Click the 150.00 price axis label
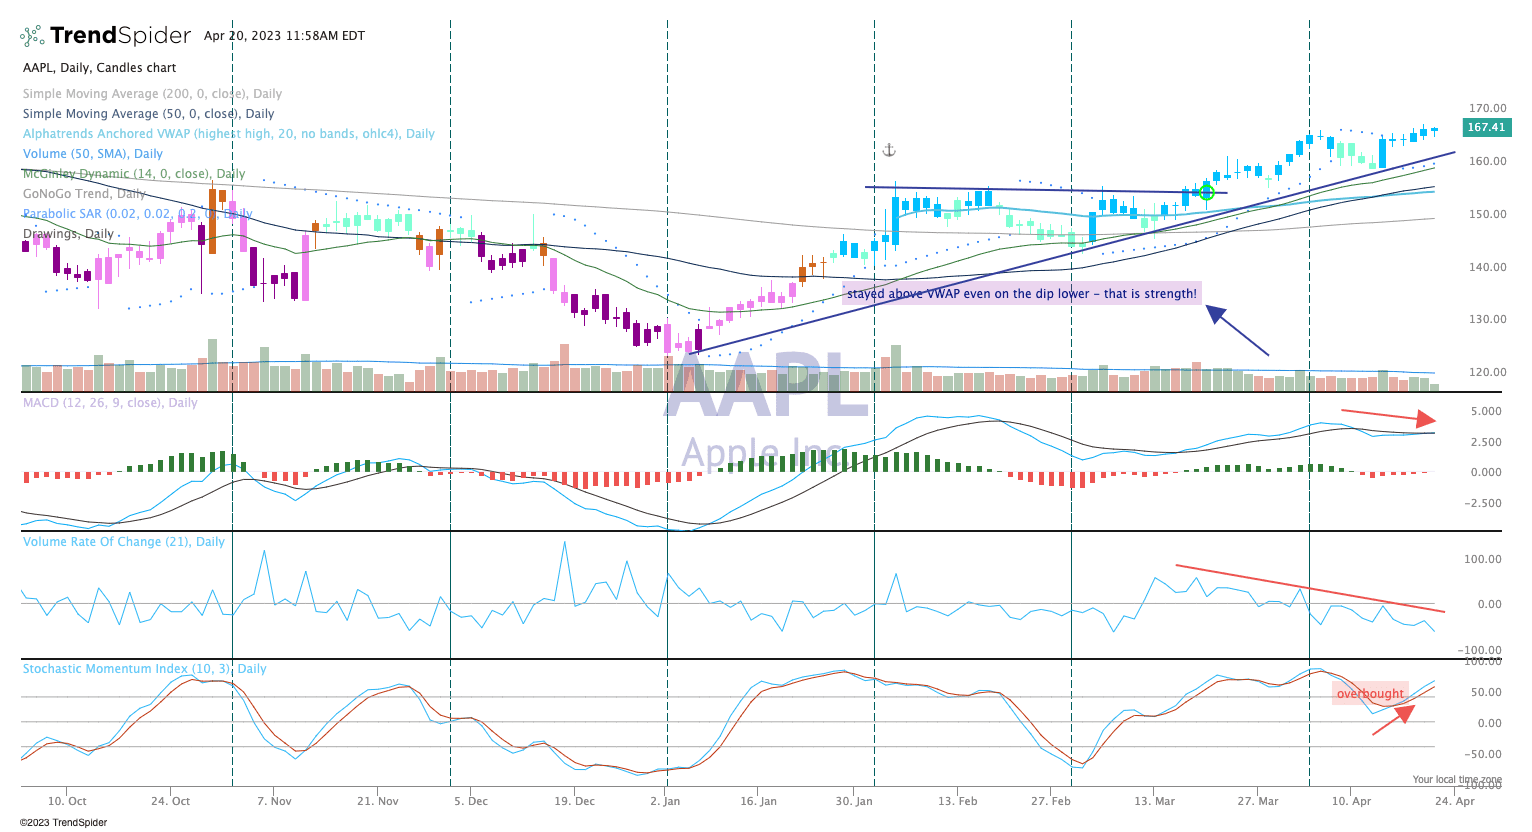1532x832 pixels. [1488, 214]
